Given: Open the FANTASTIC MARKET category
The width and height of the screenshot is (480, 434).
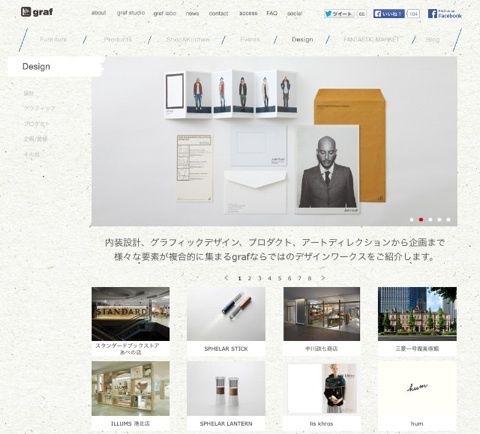Looking at the screenshot, I should tap(371, 39).
